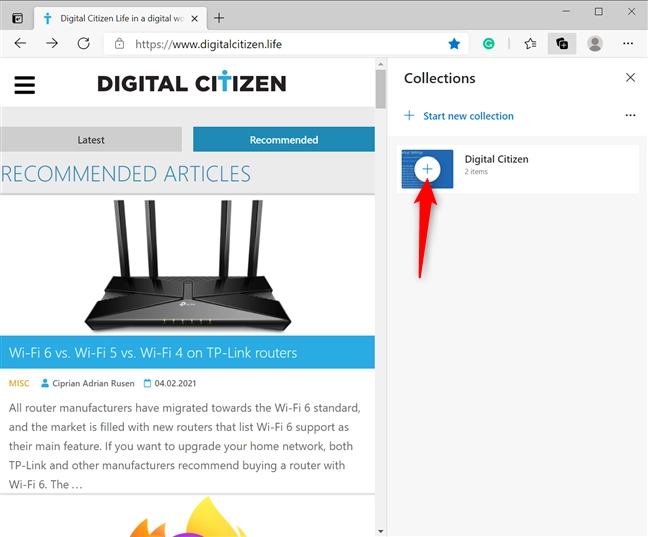Minimize the Edge window
This screenshot has width=648, height=537.
click(x=566, y=12)
